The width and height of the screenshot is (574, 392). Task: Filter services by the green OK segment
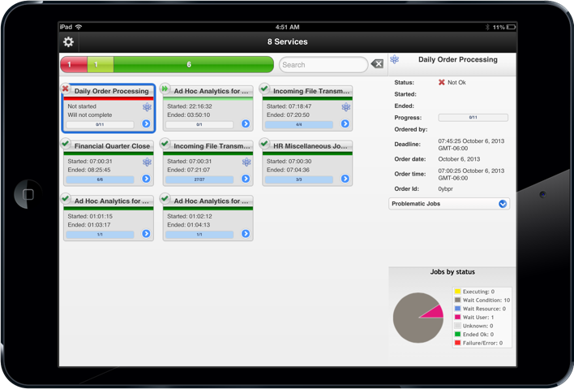point(193,64)
